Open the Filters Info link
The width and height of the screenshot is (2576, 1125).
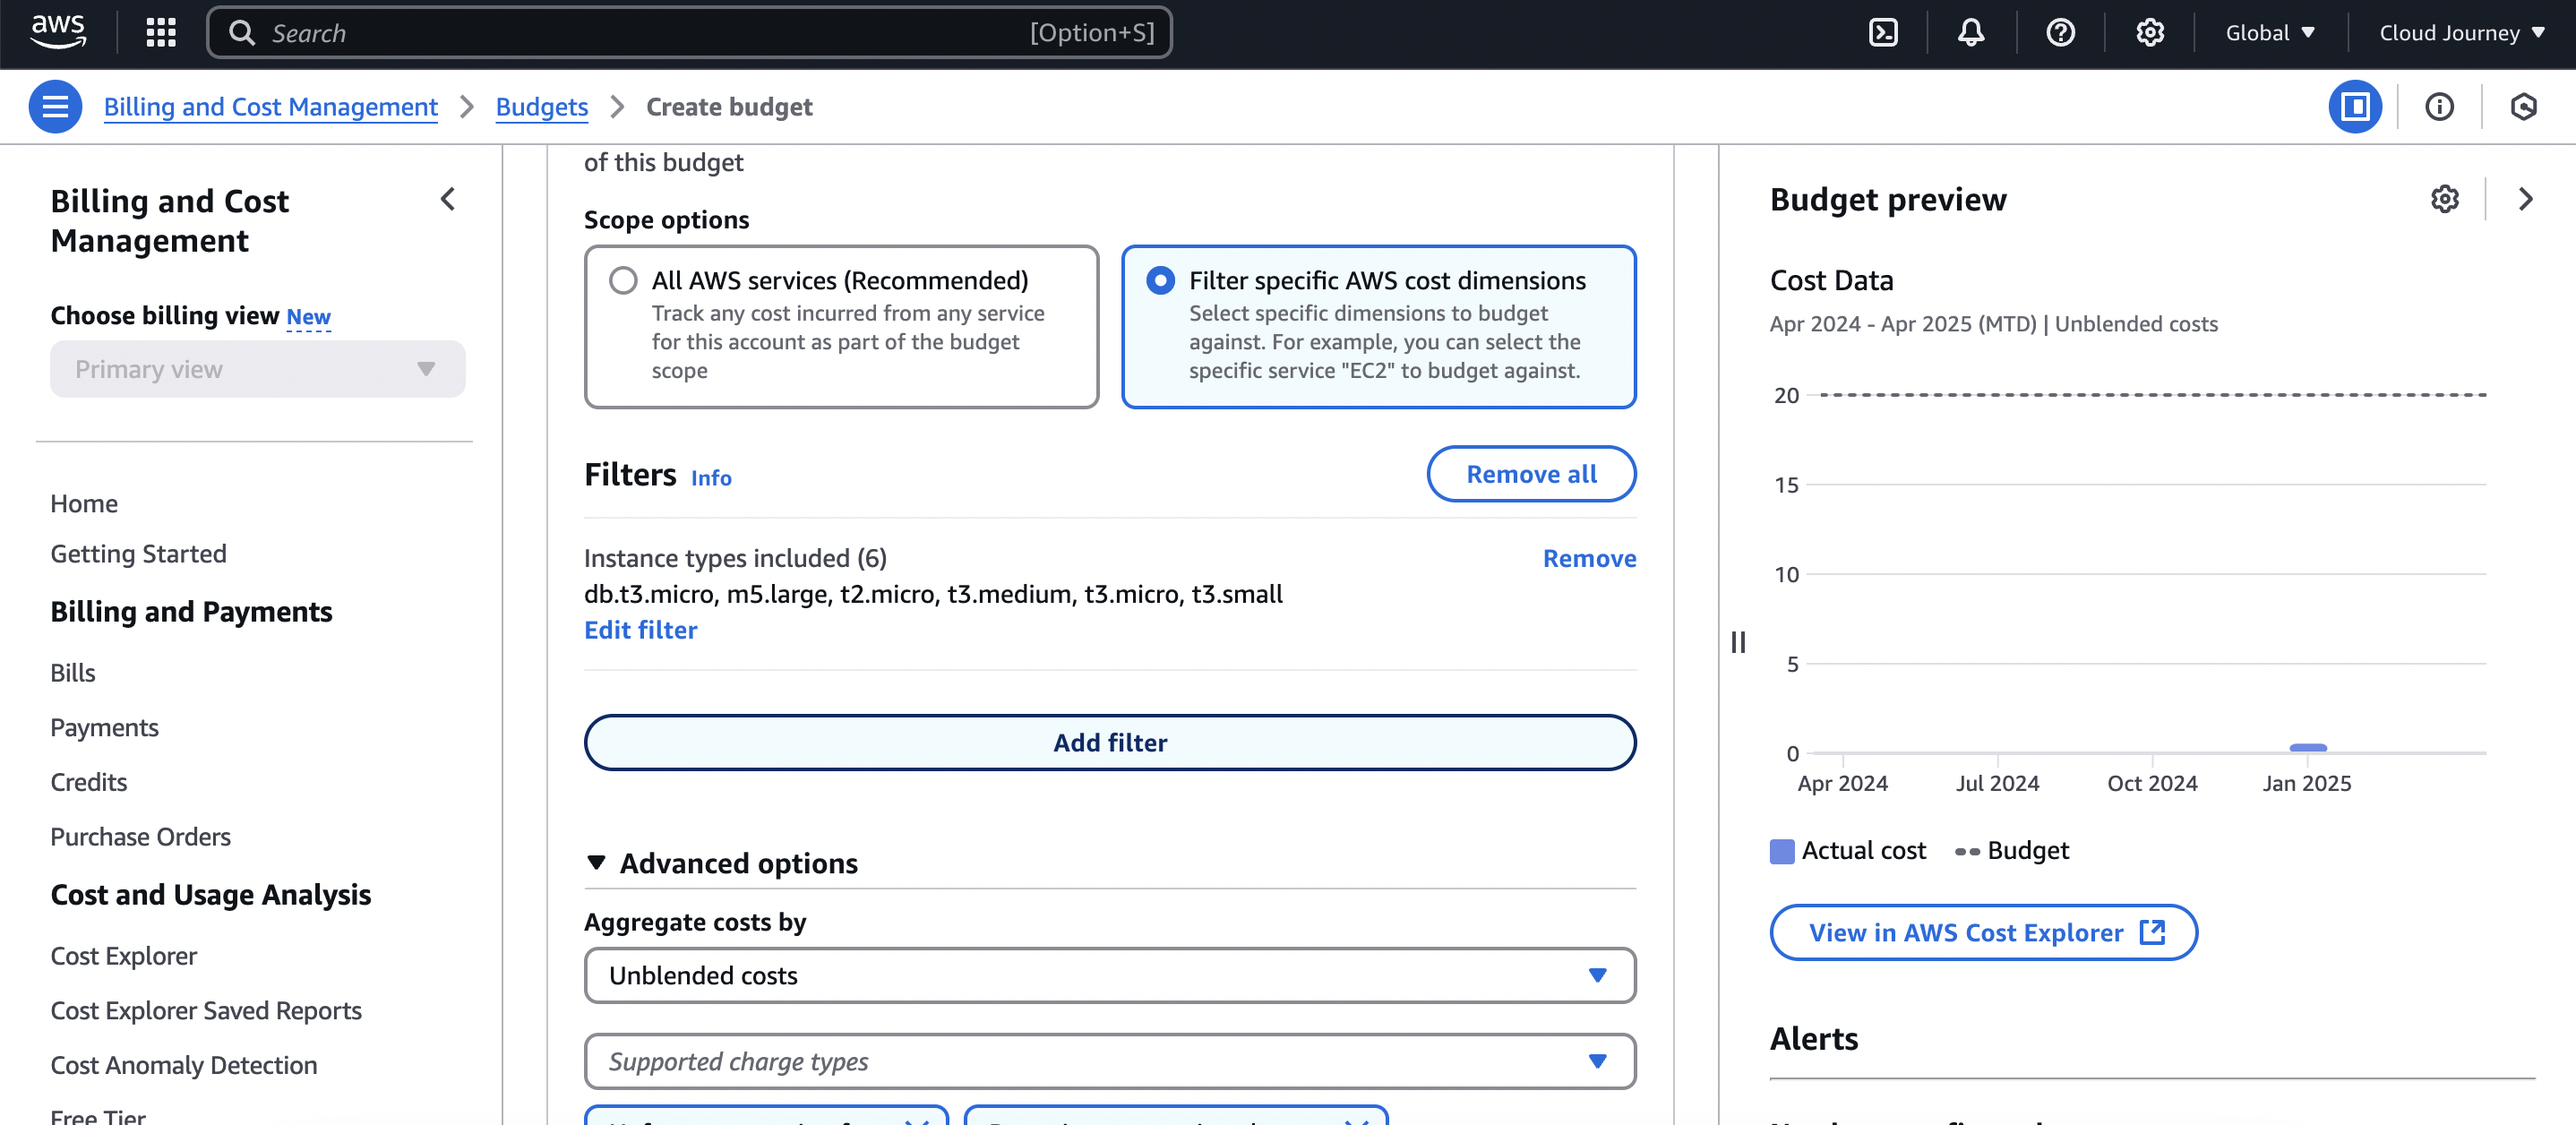point(711,478)
